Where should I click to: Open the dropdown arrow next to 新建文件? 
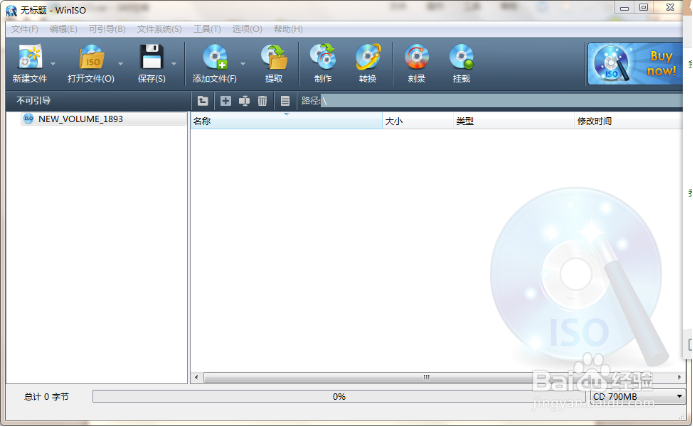click(x=53, y=64)
